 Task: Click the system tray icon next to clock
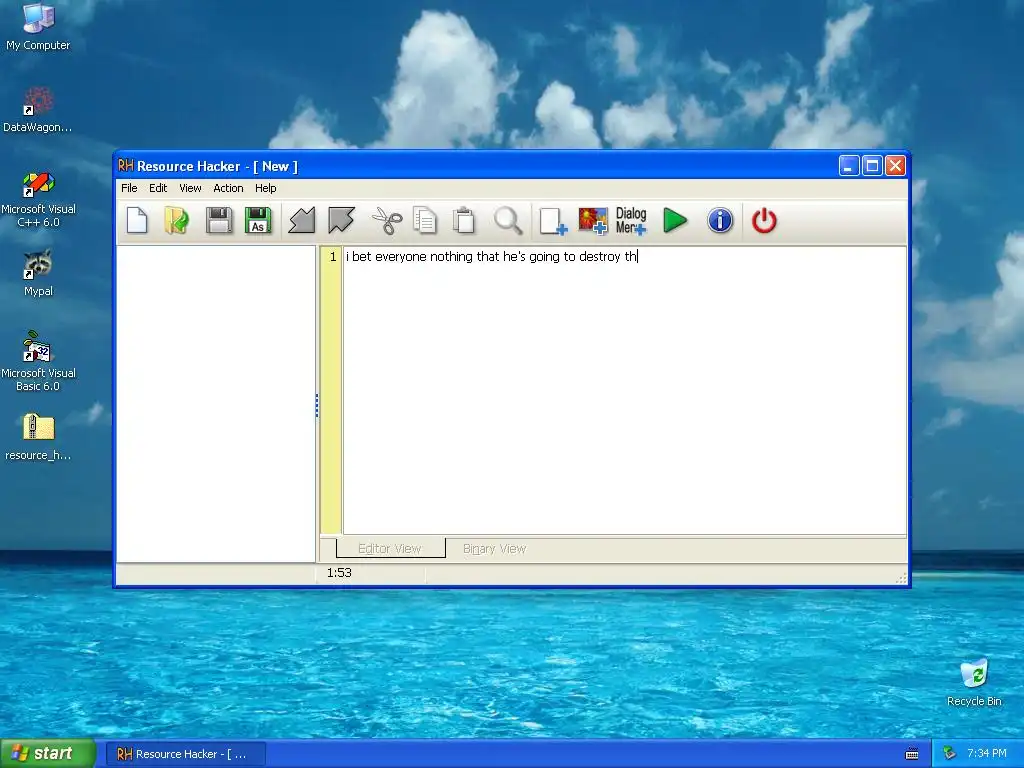pos(949,754)
